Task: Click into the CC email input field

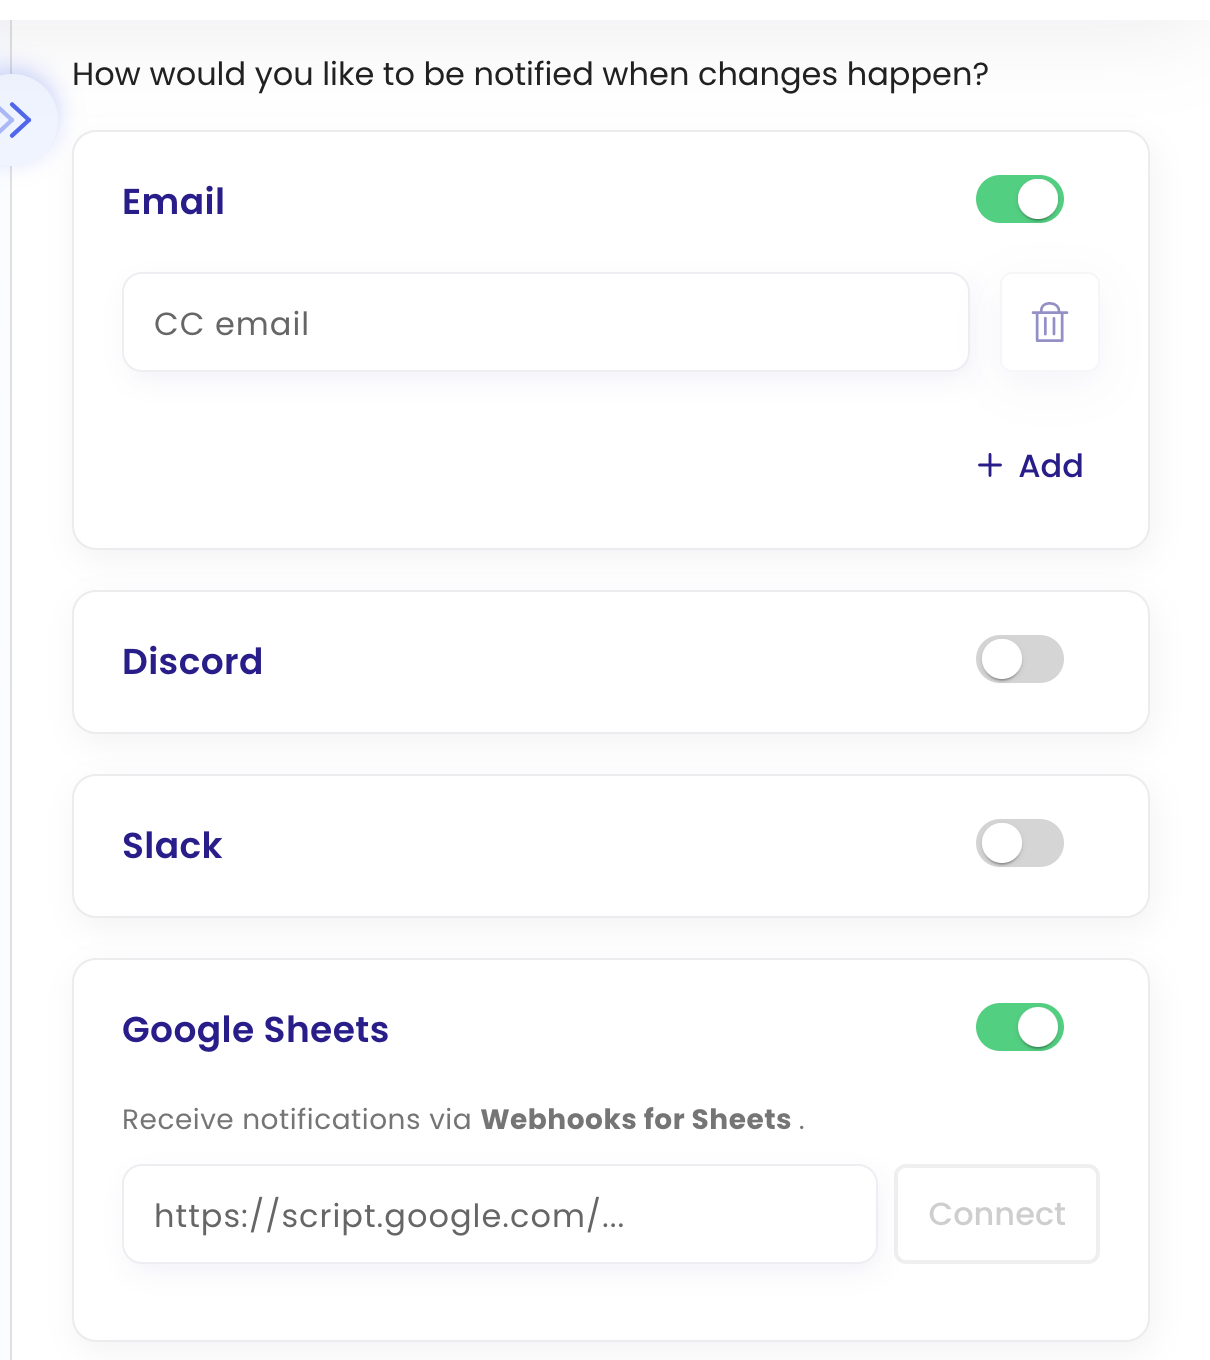Action: point(545,322)
